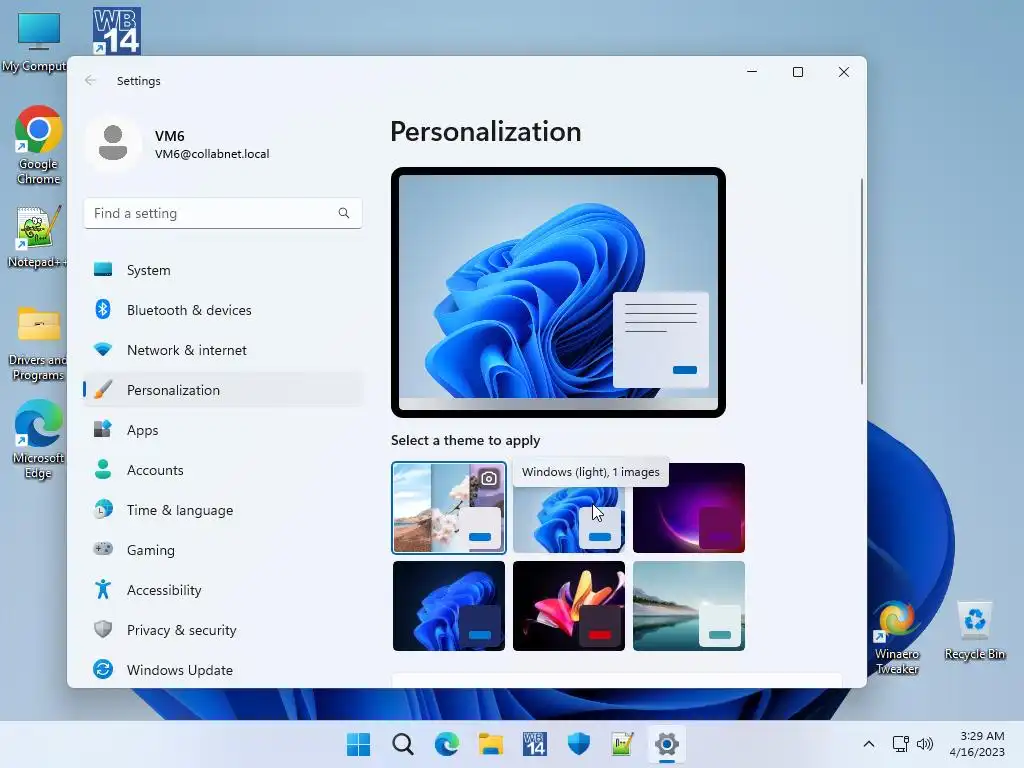Select the Personalization category in the sidebar

[x=223, y=390]
